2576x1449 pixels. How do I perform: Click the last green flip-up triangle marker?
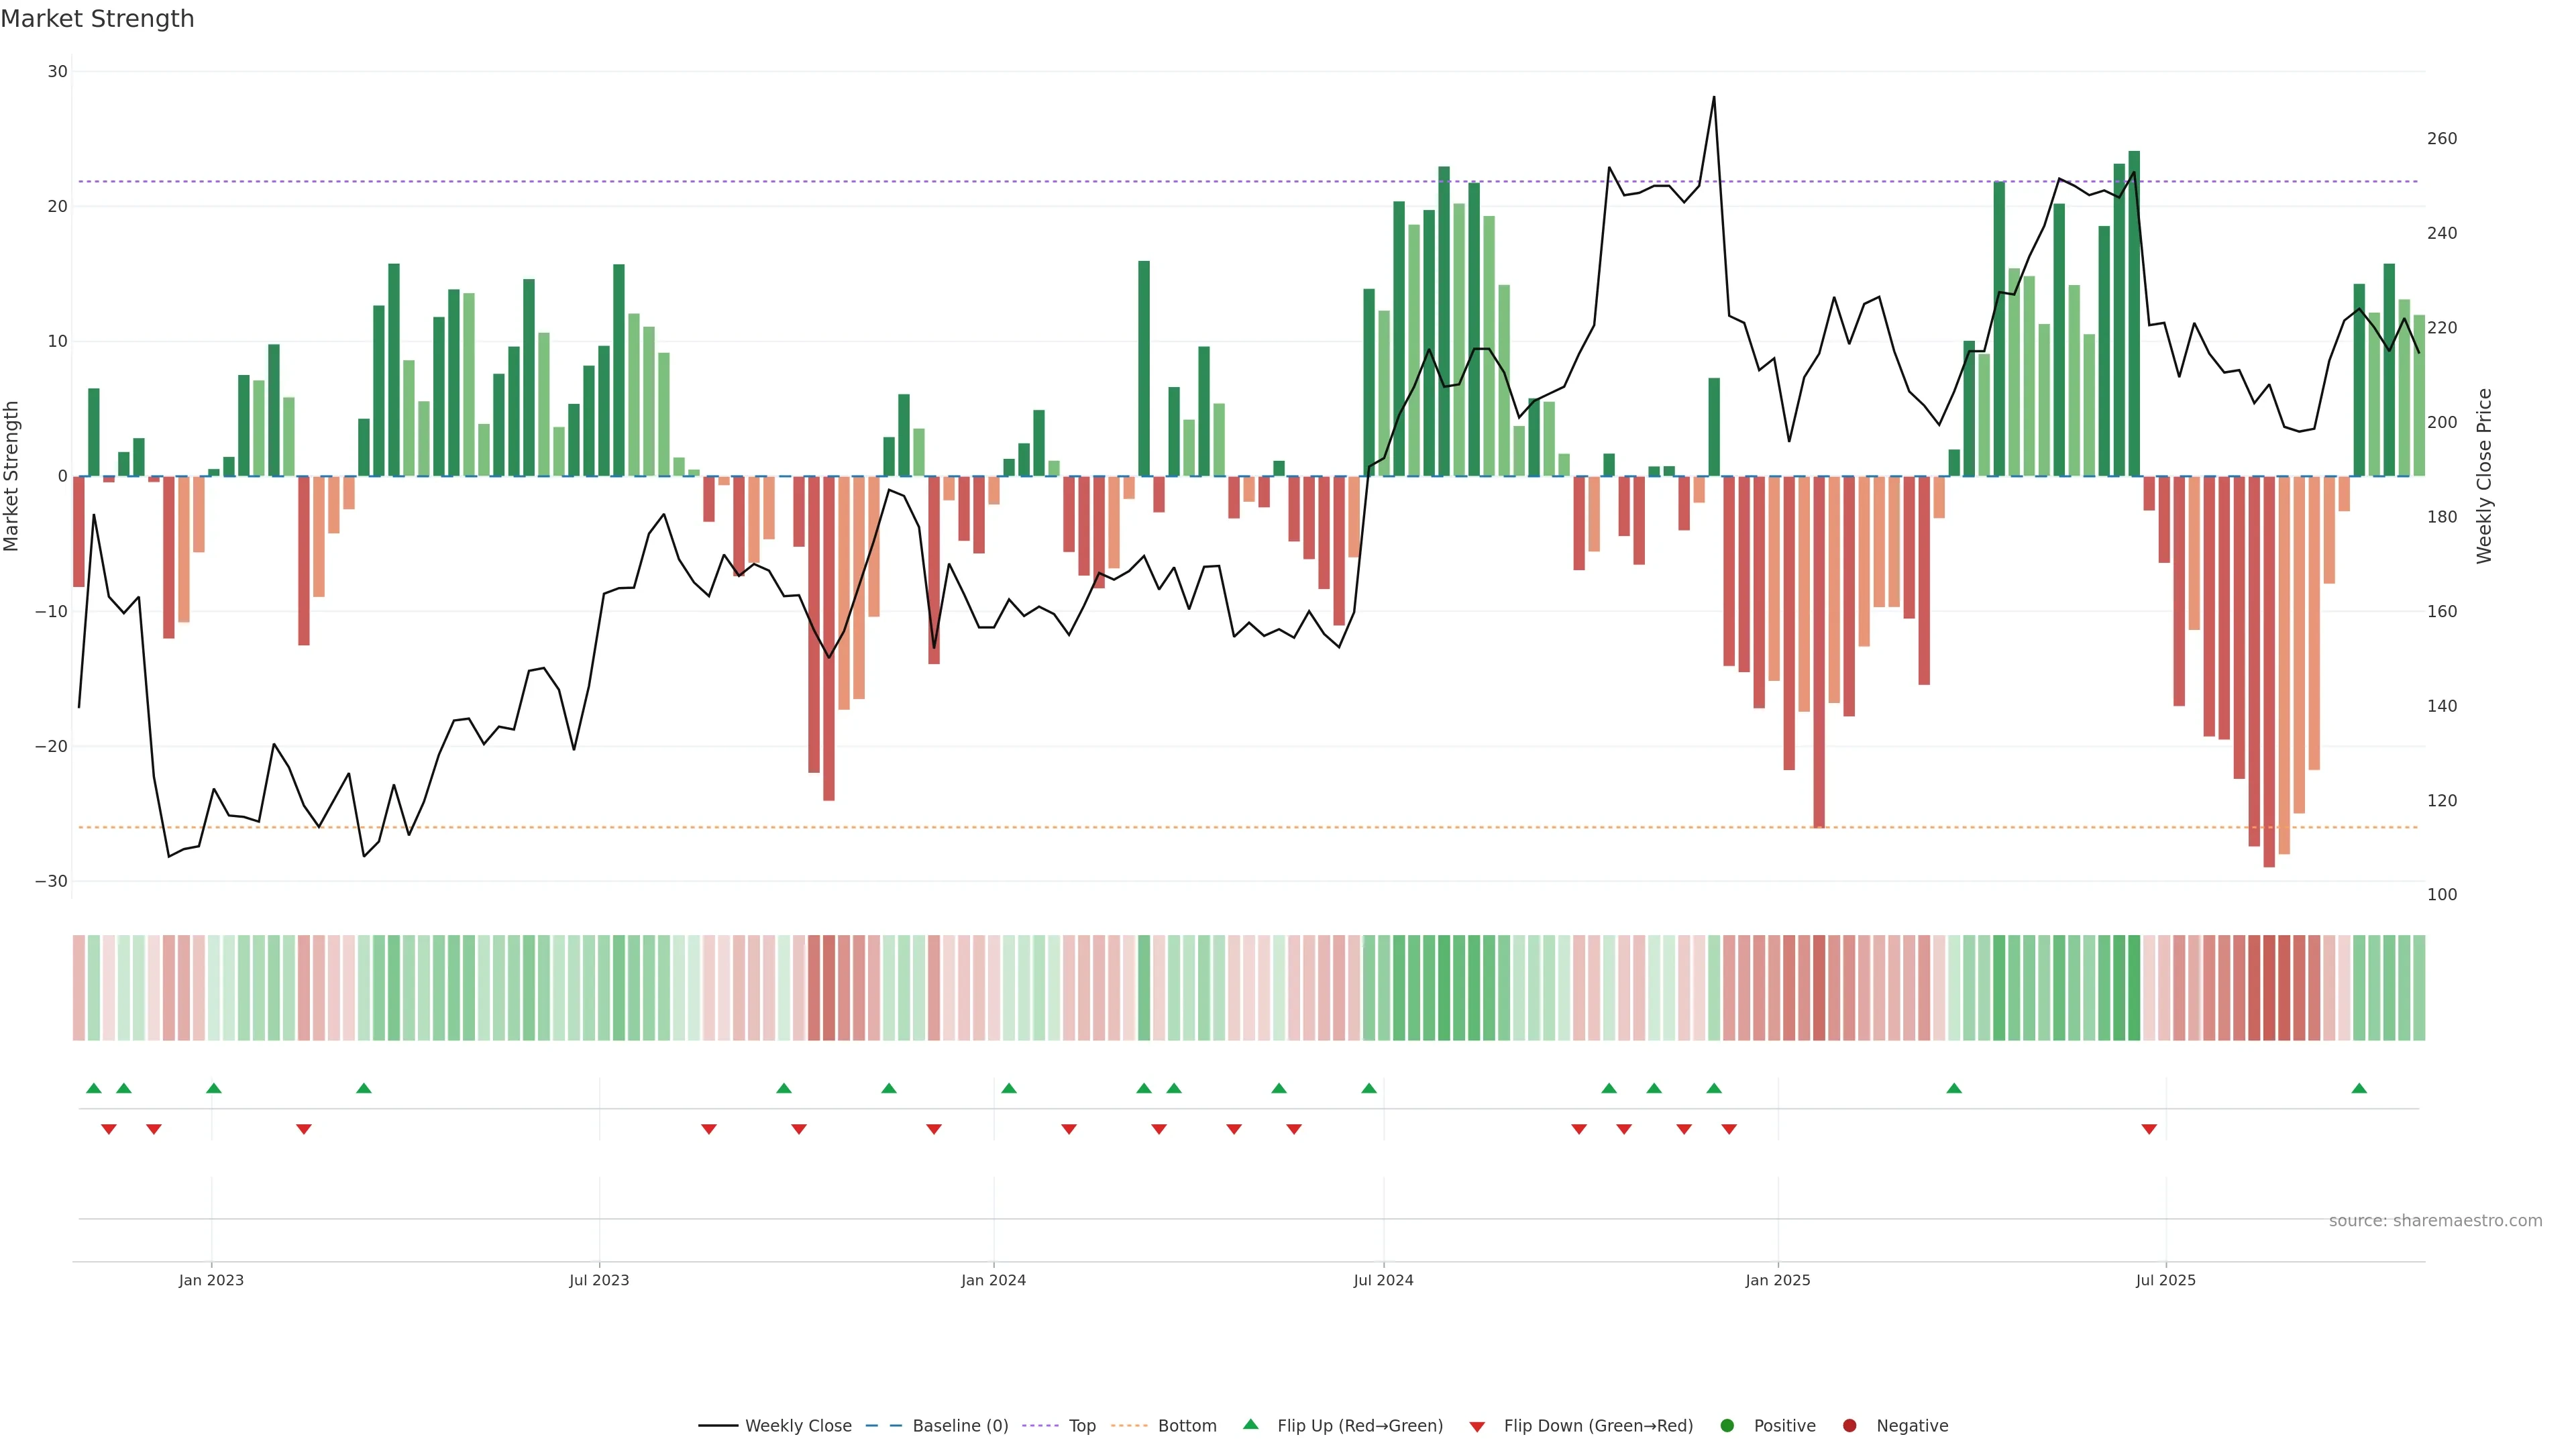tap(2359, 1088)
